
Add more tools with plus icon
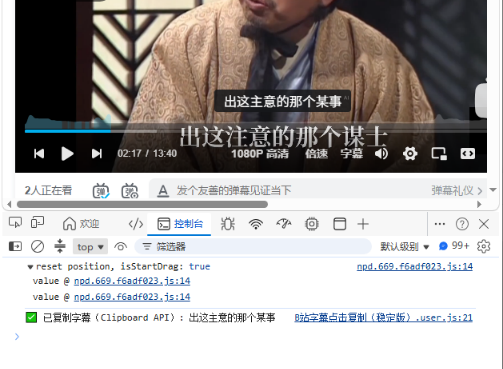[363, 224]
